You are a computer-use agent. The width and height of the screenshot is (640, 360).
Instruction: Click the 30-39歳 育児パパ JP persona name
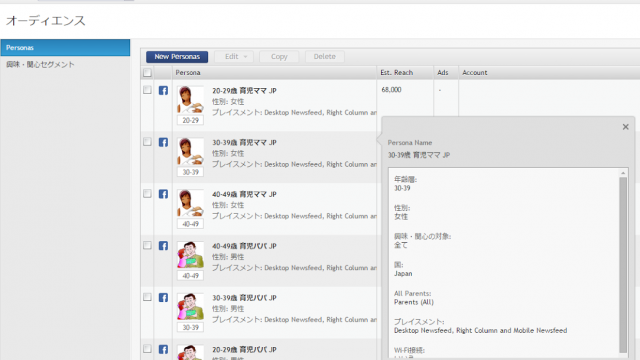pos(244,298)
